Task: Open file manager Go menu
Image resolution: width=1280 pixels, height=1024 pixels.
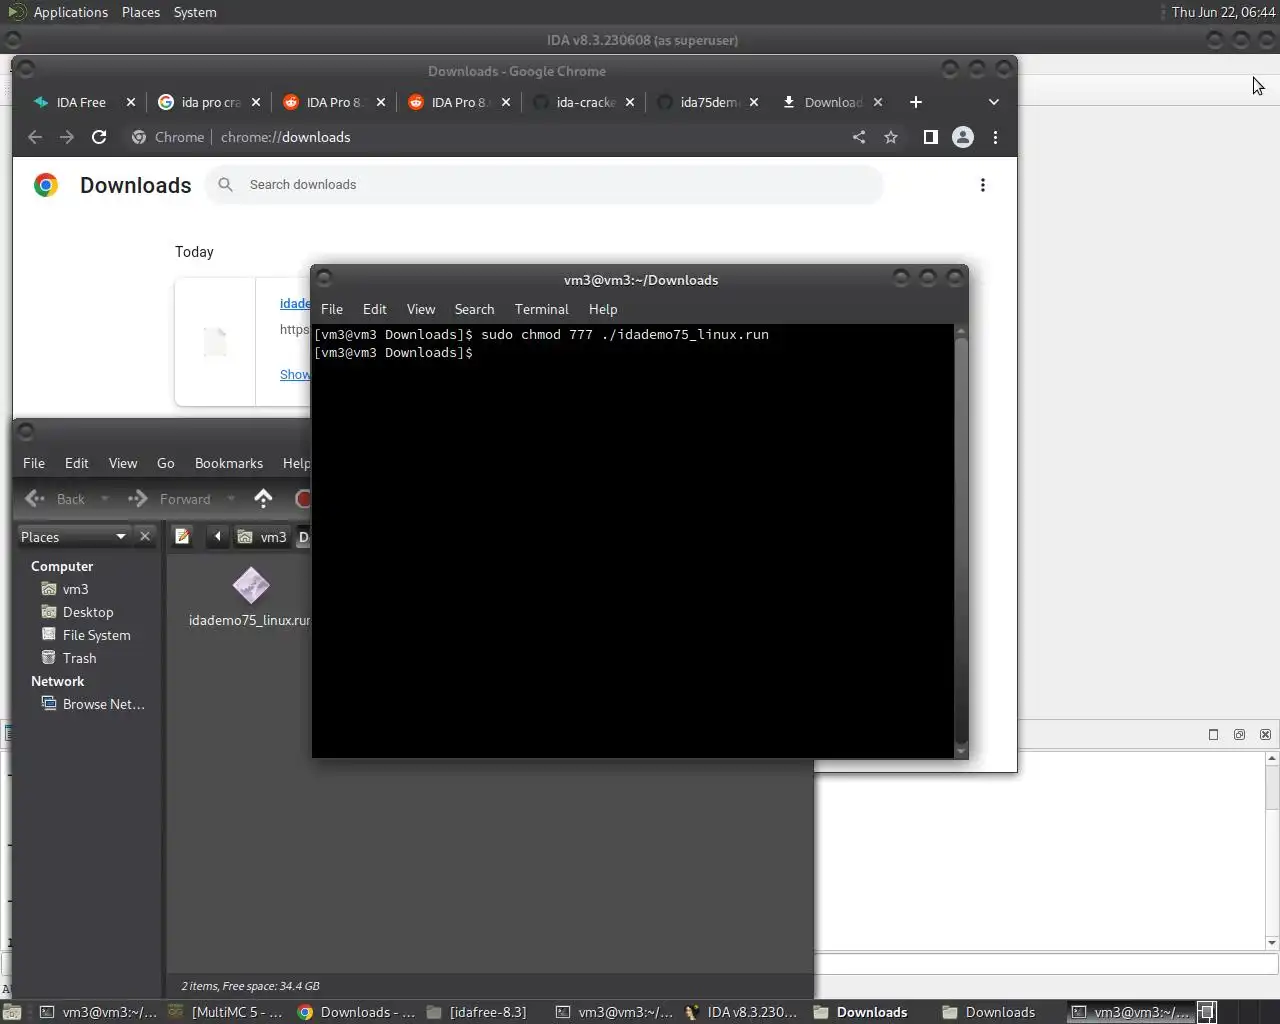Action: [x=166, y=463]
